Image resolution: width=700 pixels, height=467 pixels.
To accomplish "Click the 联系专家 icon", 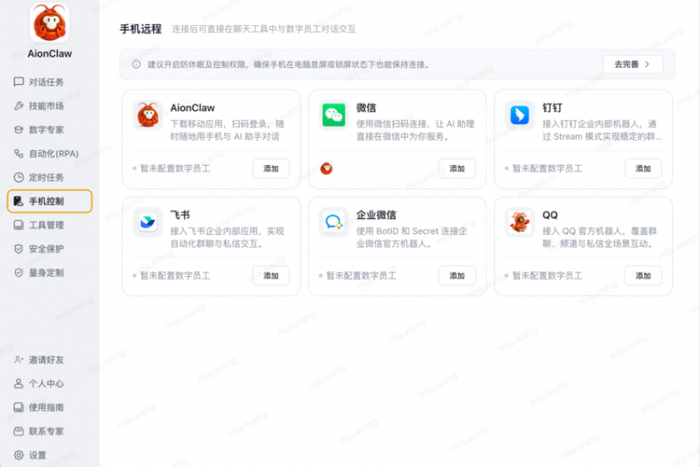I will 18,431.
